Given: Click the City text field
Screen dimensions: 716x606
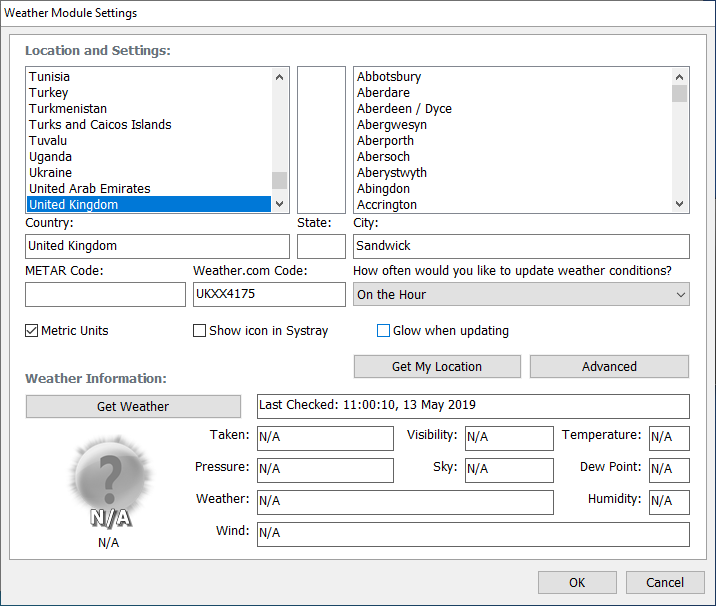Looking at the screenshot, I should pos(521,246).
